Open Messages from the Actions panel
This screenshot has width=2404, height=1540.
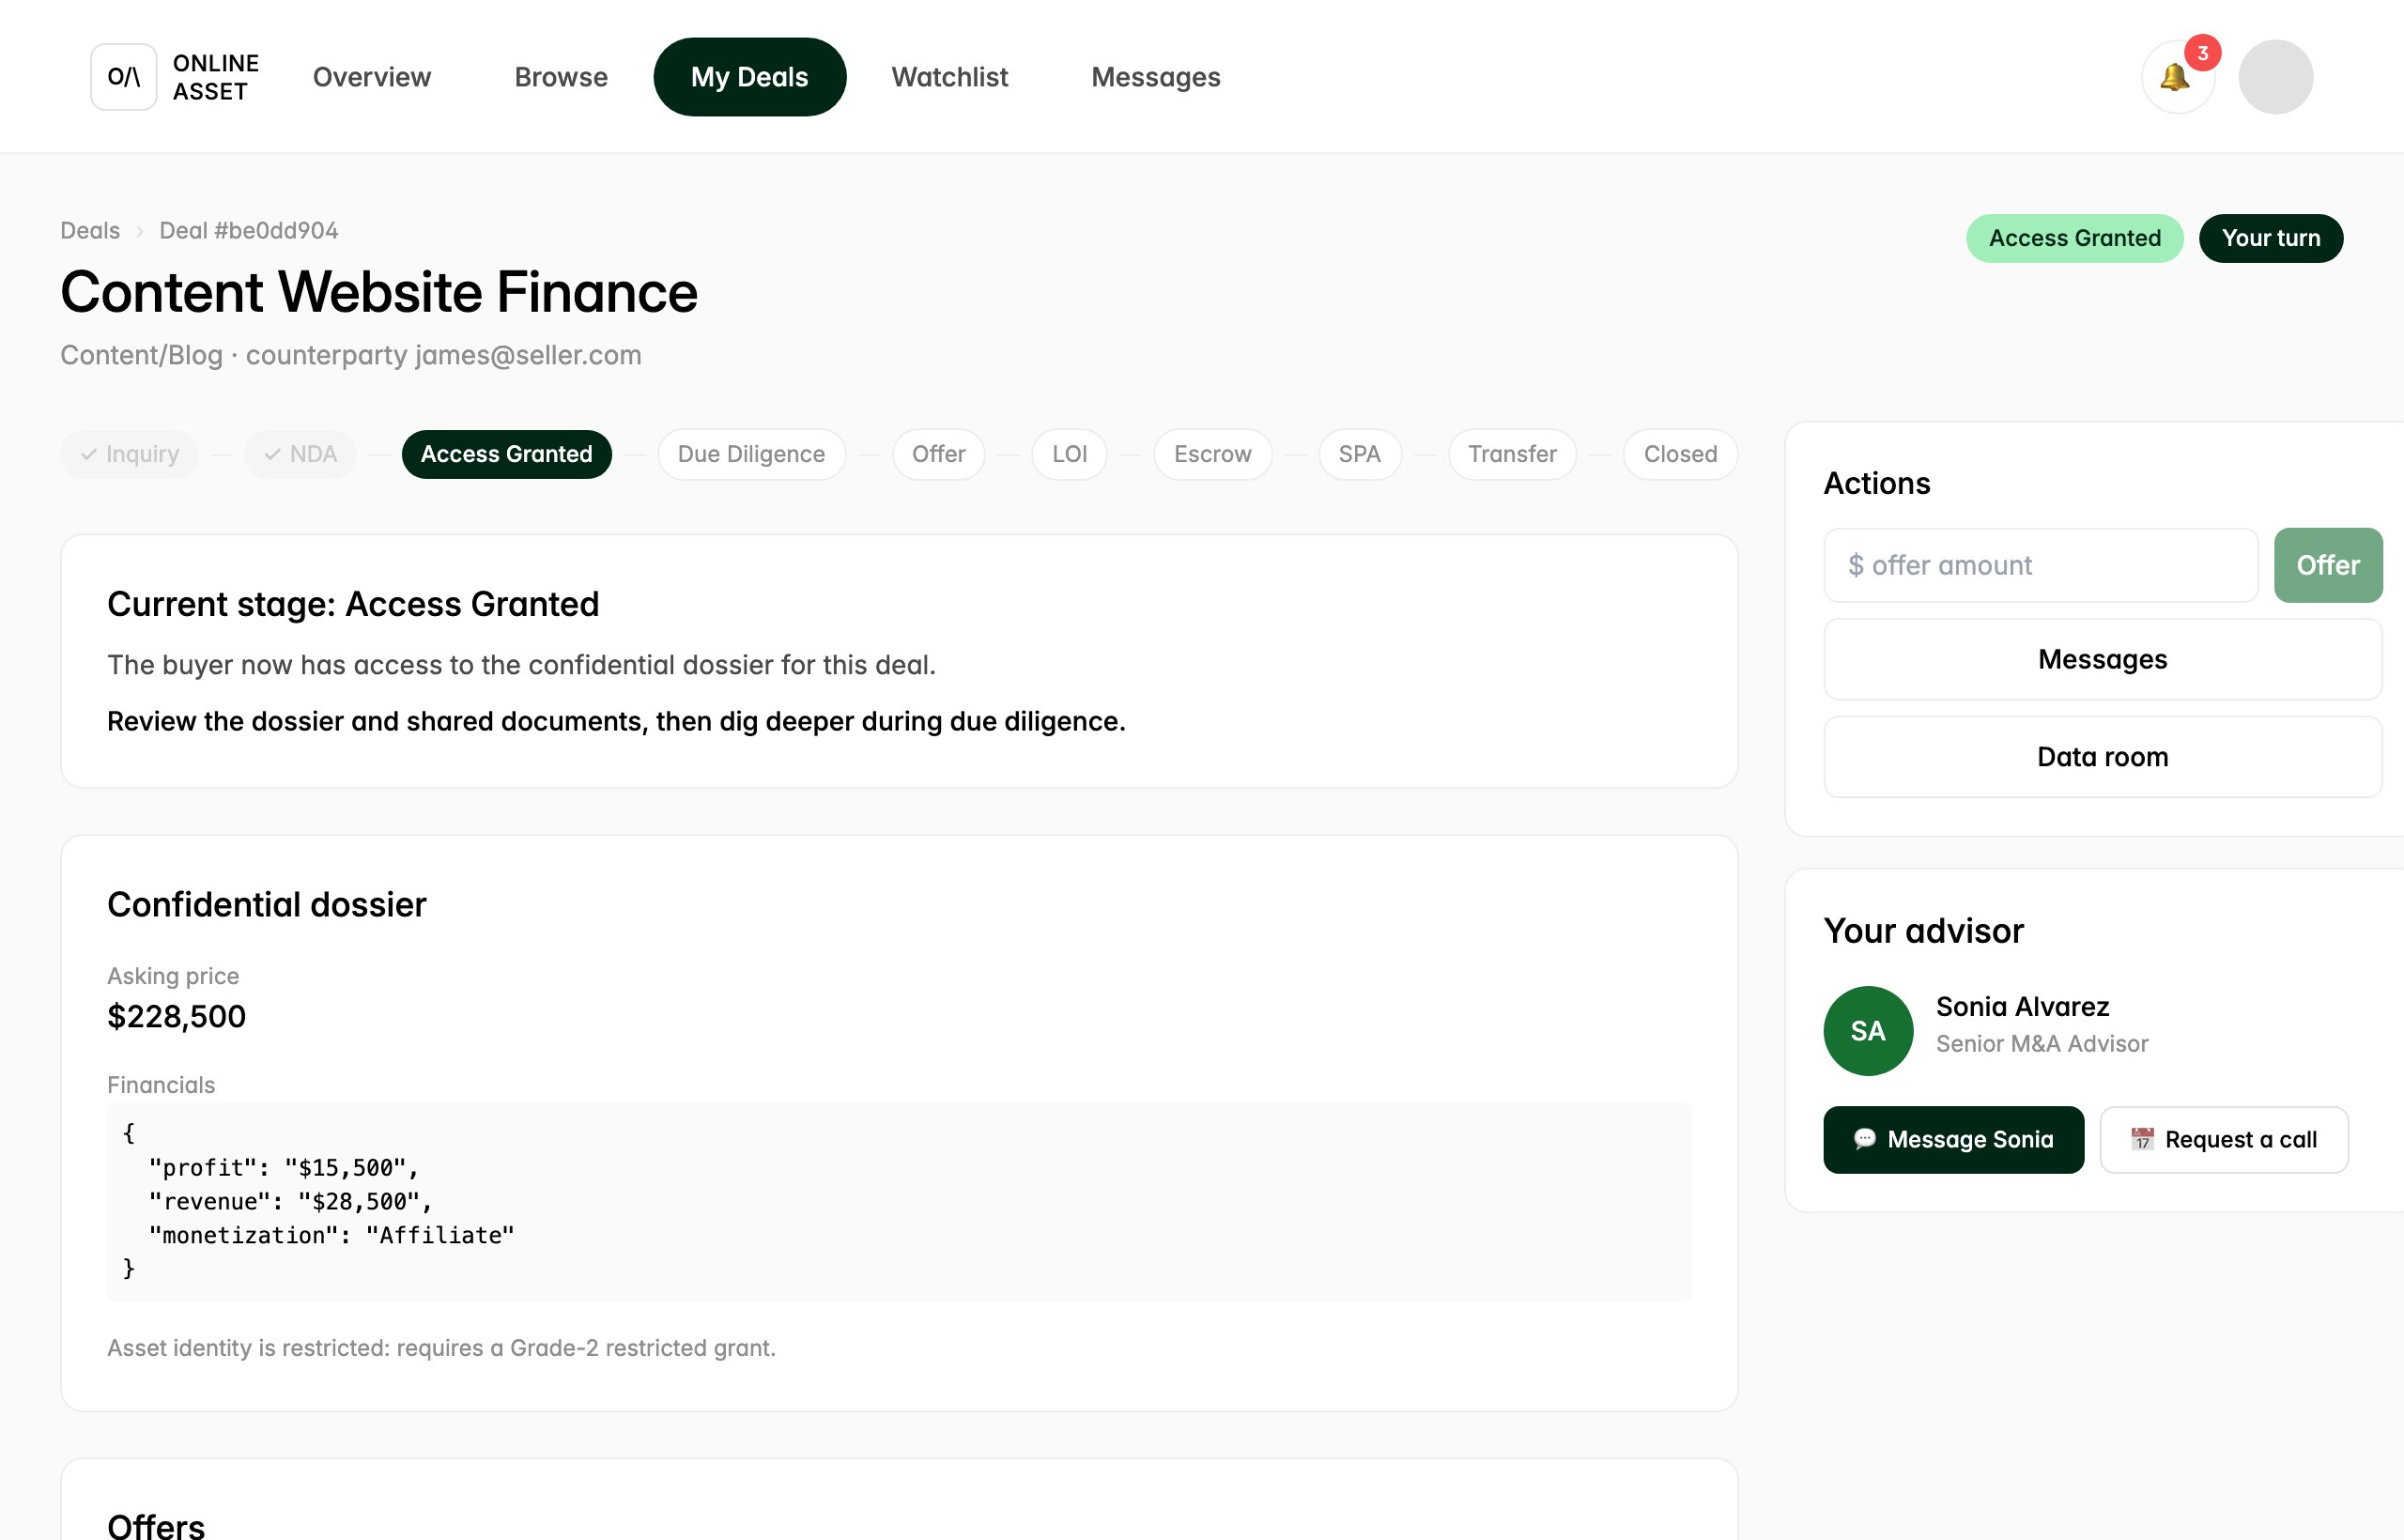(2102, 659)
